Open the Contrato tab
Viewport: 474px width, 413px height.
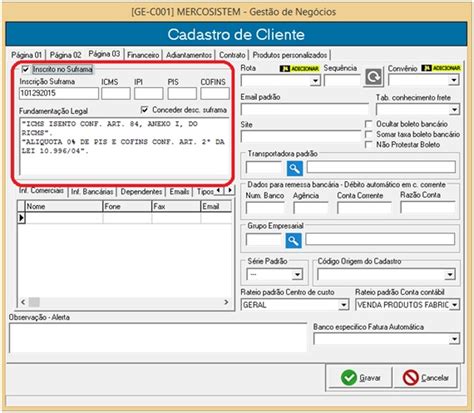click(232, 55)
